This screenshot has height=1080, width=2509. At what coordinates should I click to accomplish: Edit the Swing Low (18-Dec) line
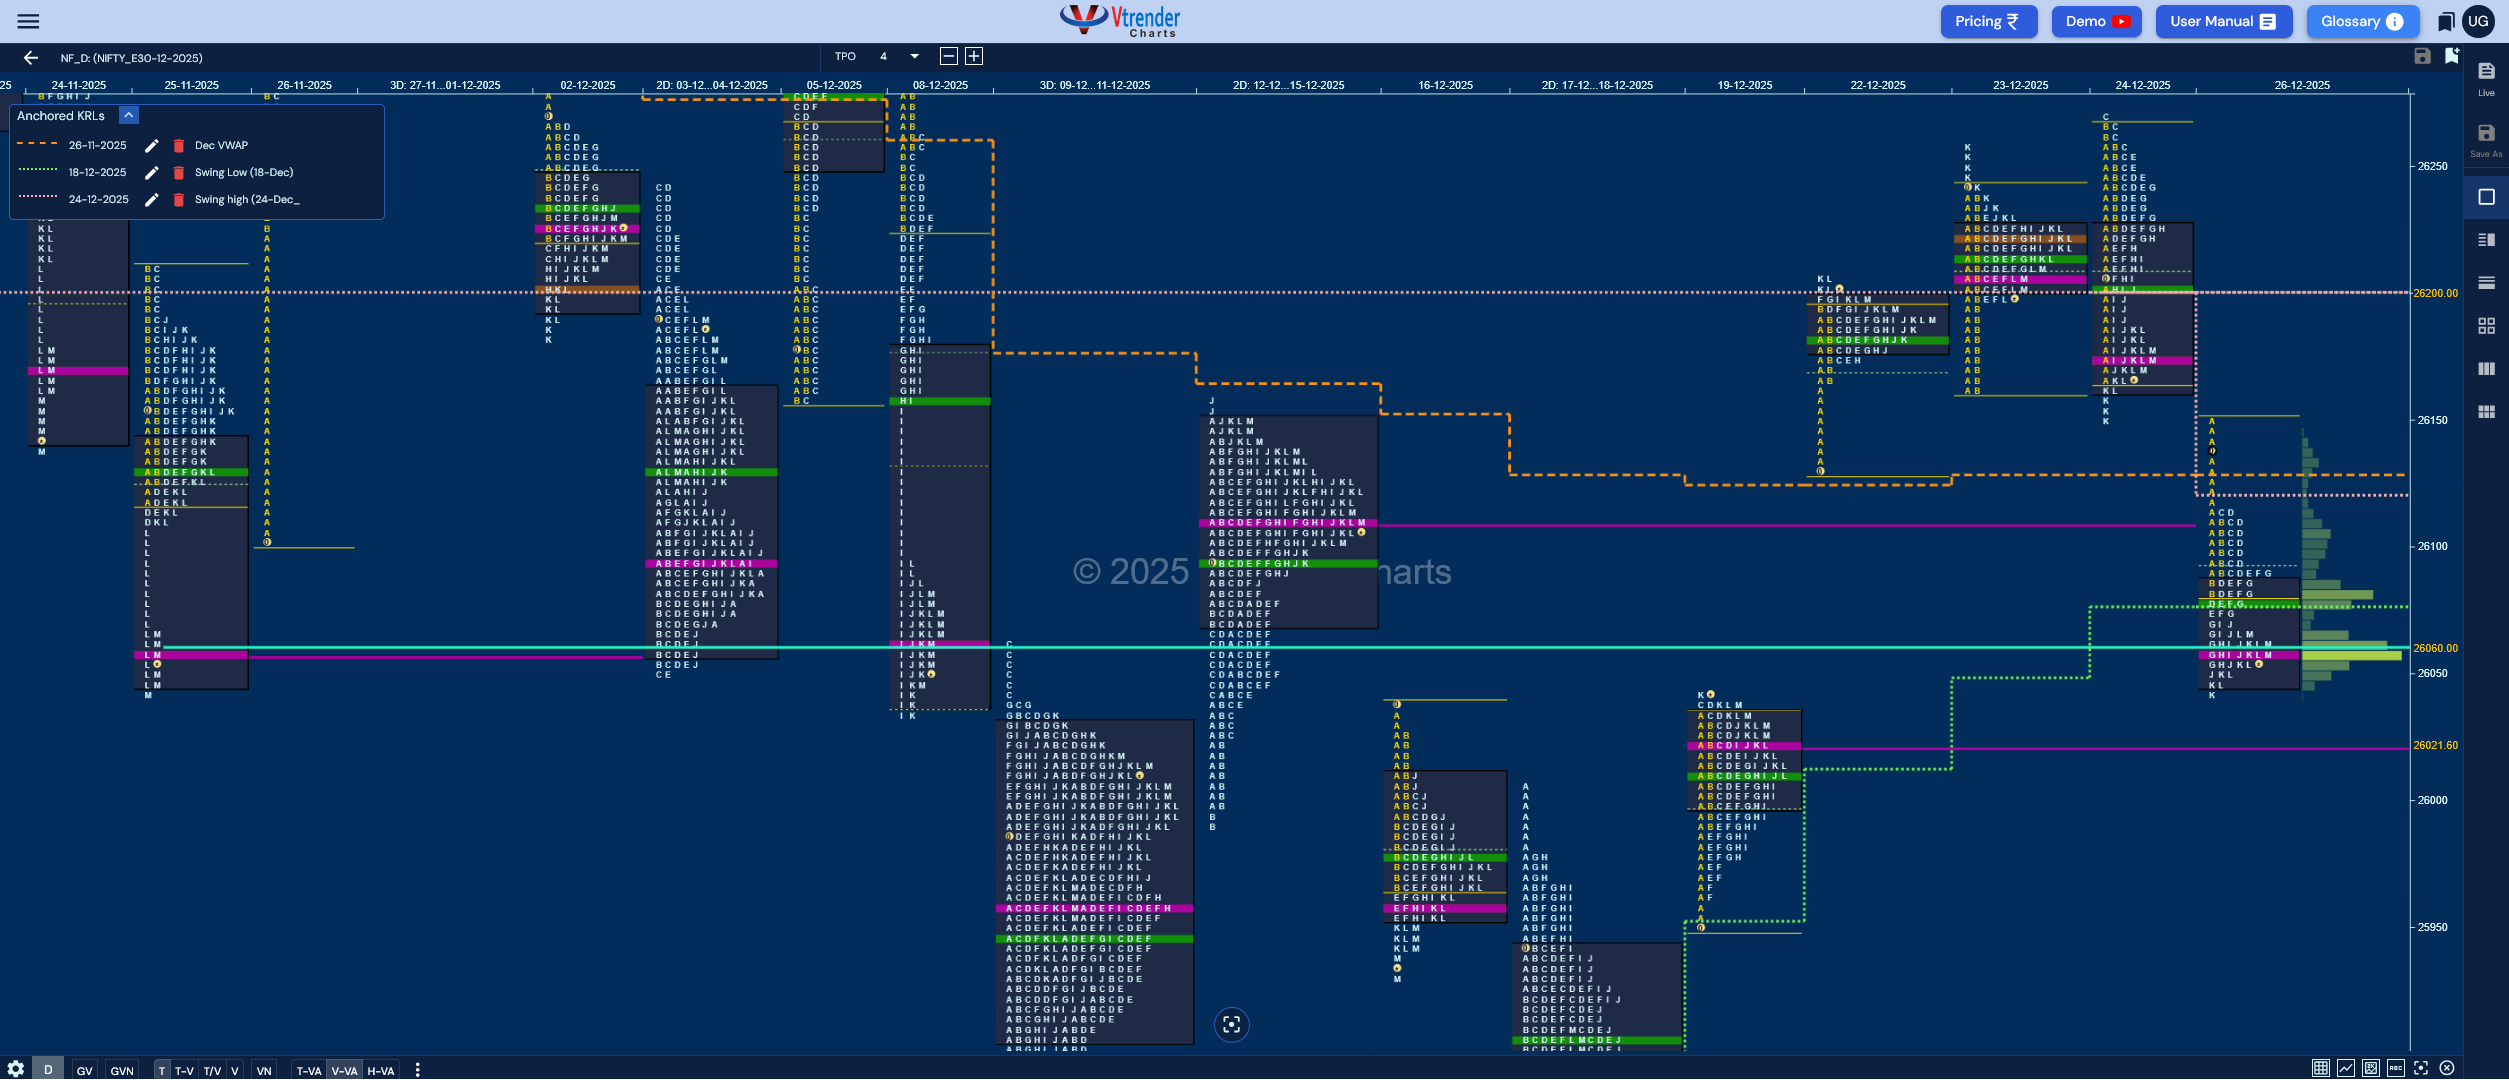pyautogui.click(x=152, y=173)
